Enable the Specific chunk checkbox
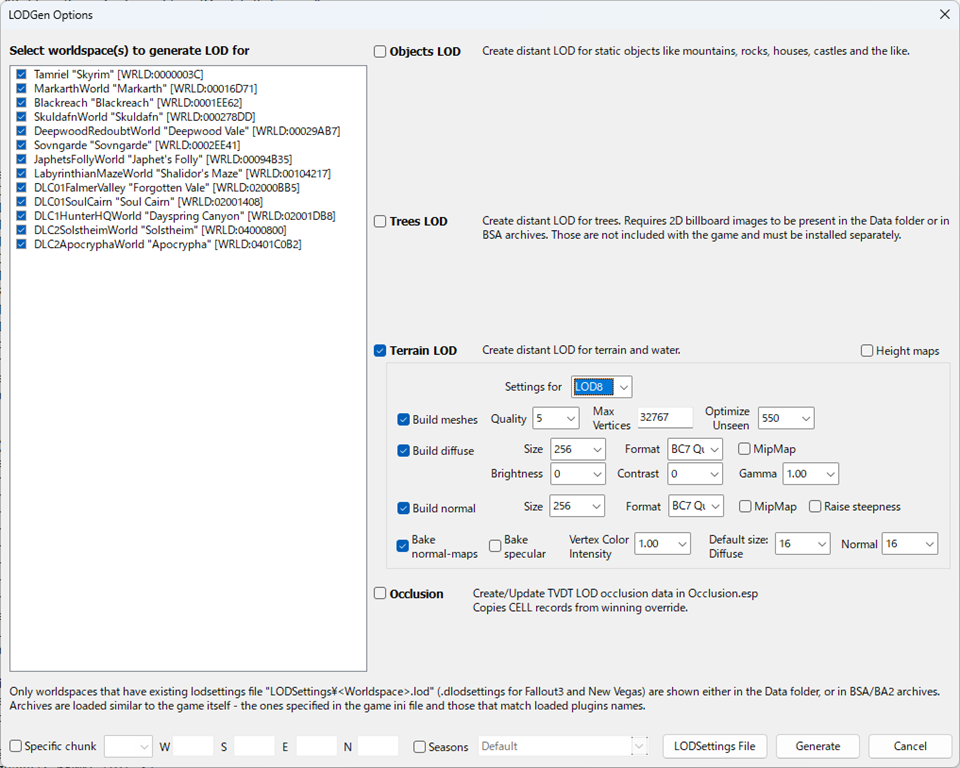The width and height of the screenshot is (960, 768). tap(16, 746)
